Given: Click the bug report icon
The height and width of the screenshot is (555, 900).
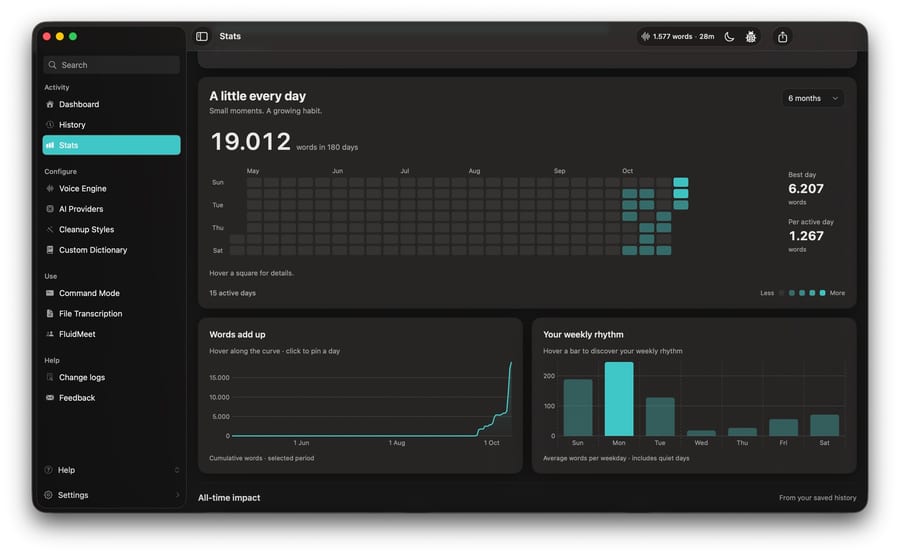Looking at the screenshot, I should (751, 37).
